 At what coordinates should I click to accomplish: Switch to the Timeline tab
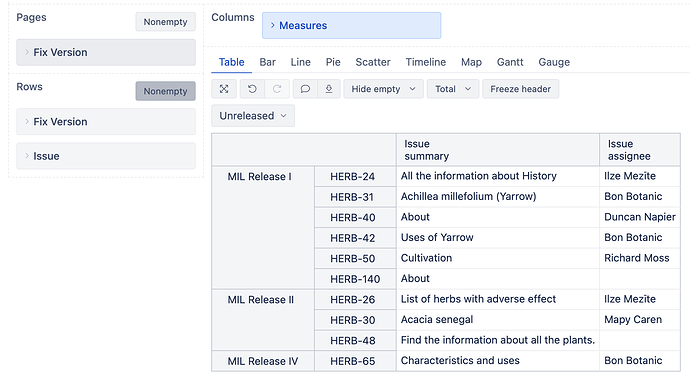click(426, 62)
